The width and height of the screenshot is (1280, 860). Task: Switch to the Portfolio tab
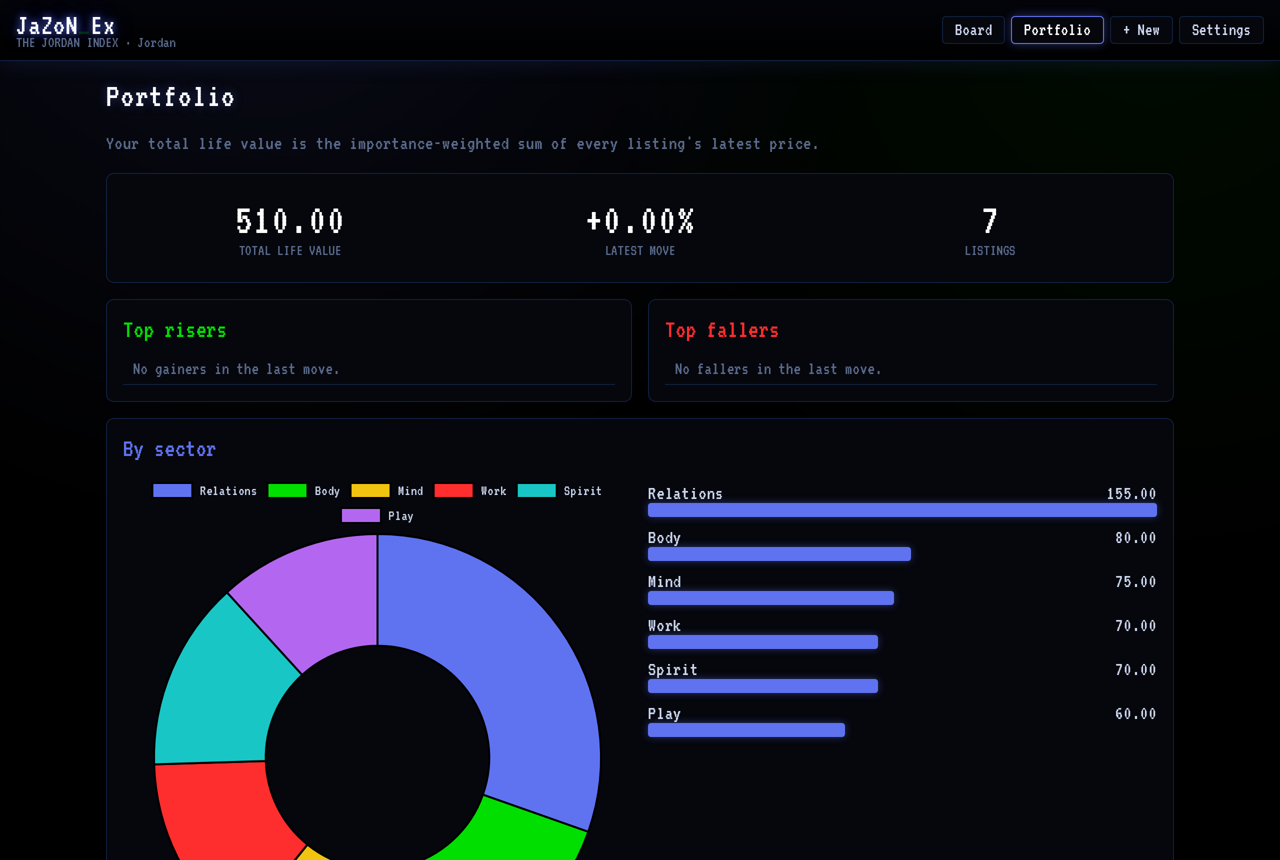coord(1057,30)
